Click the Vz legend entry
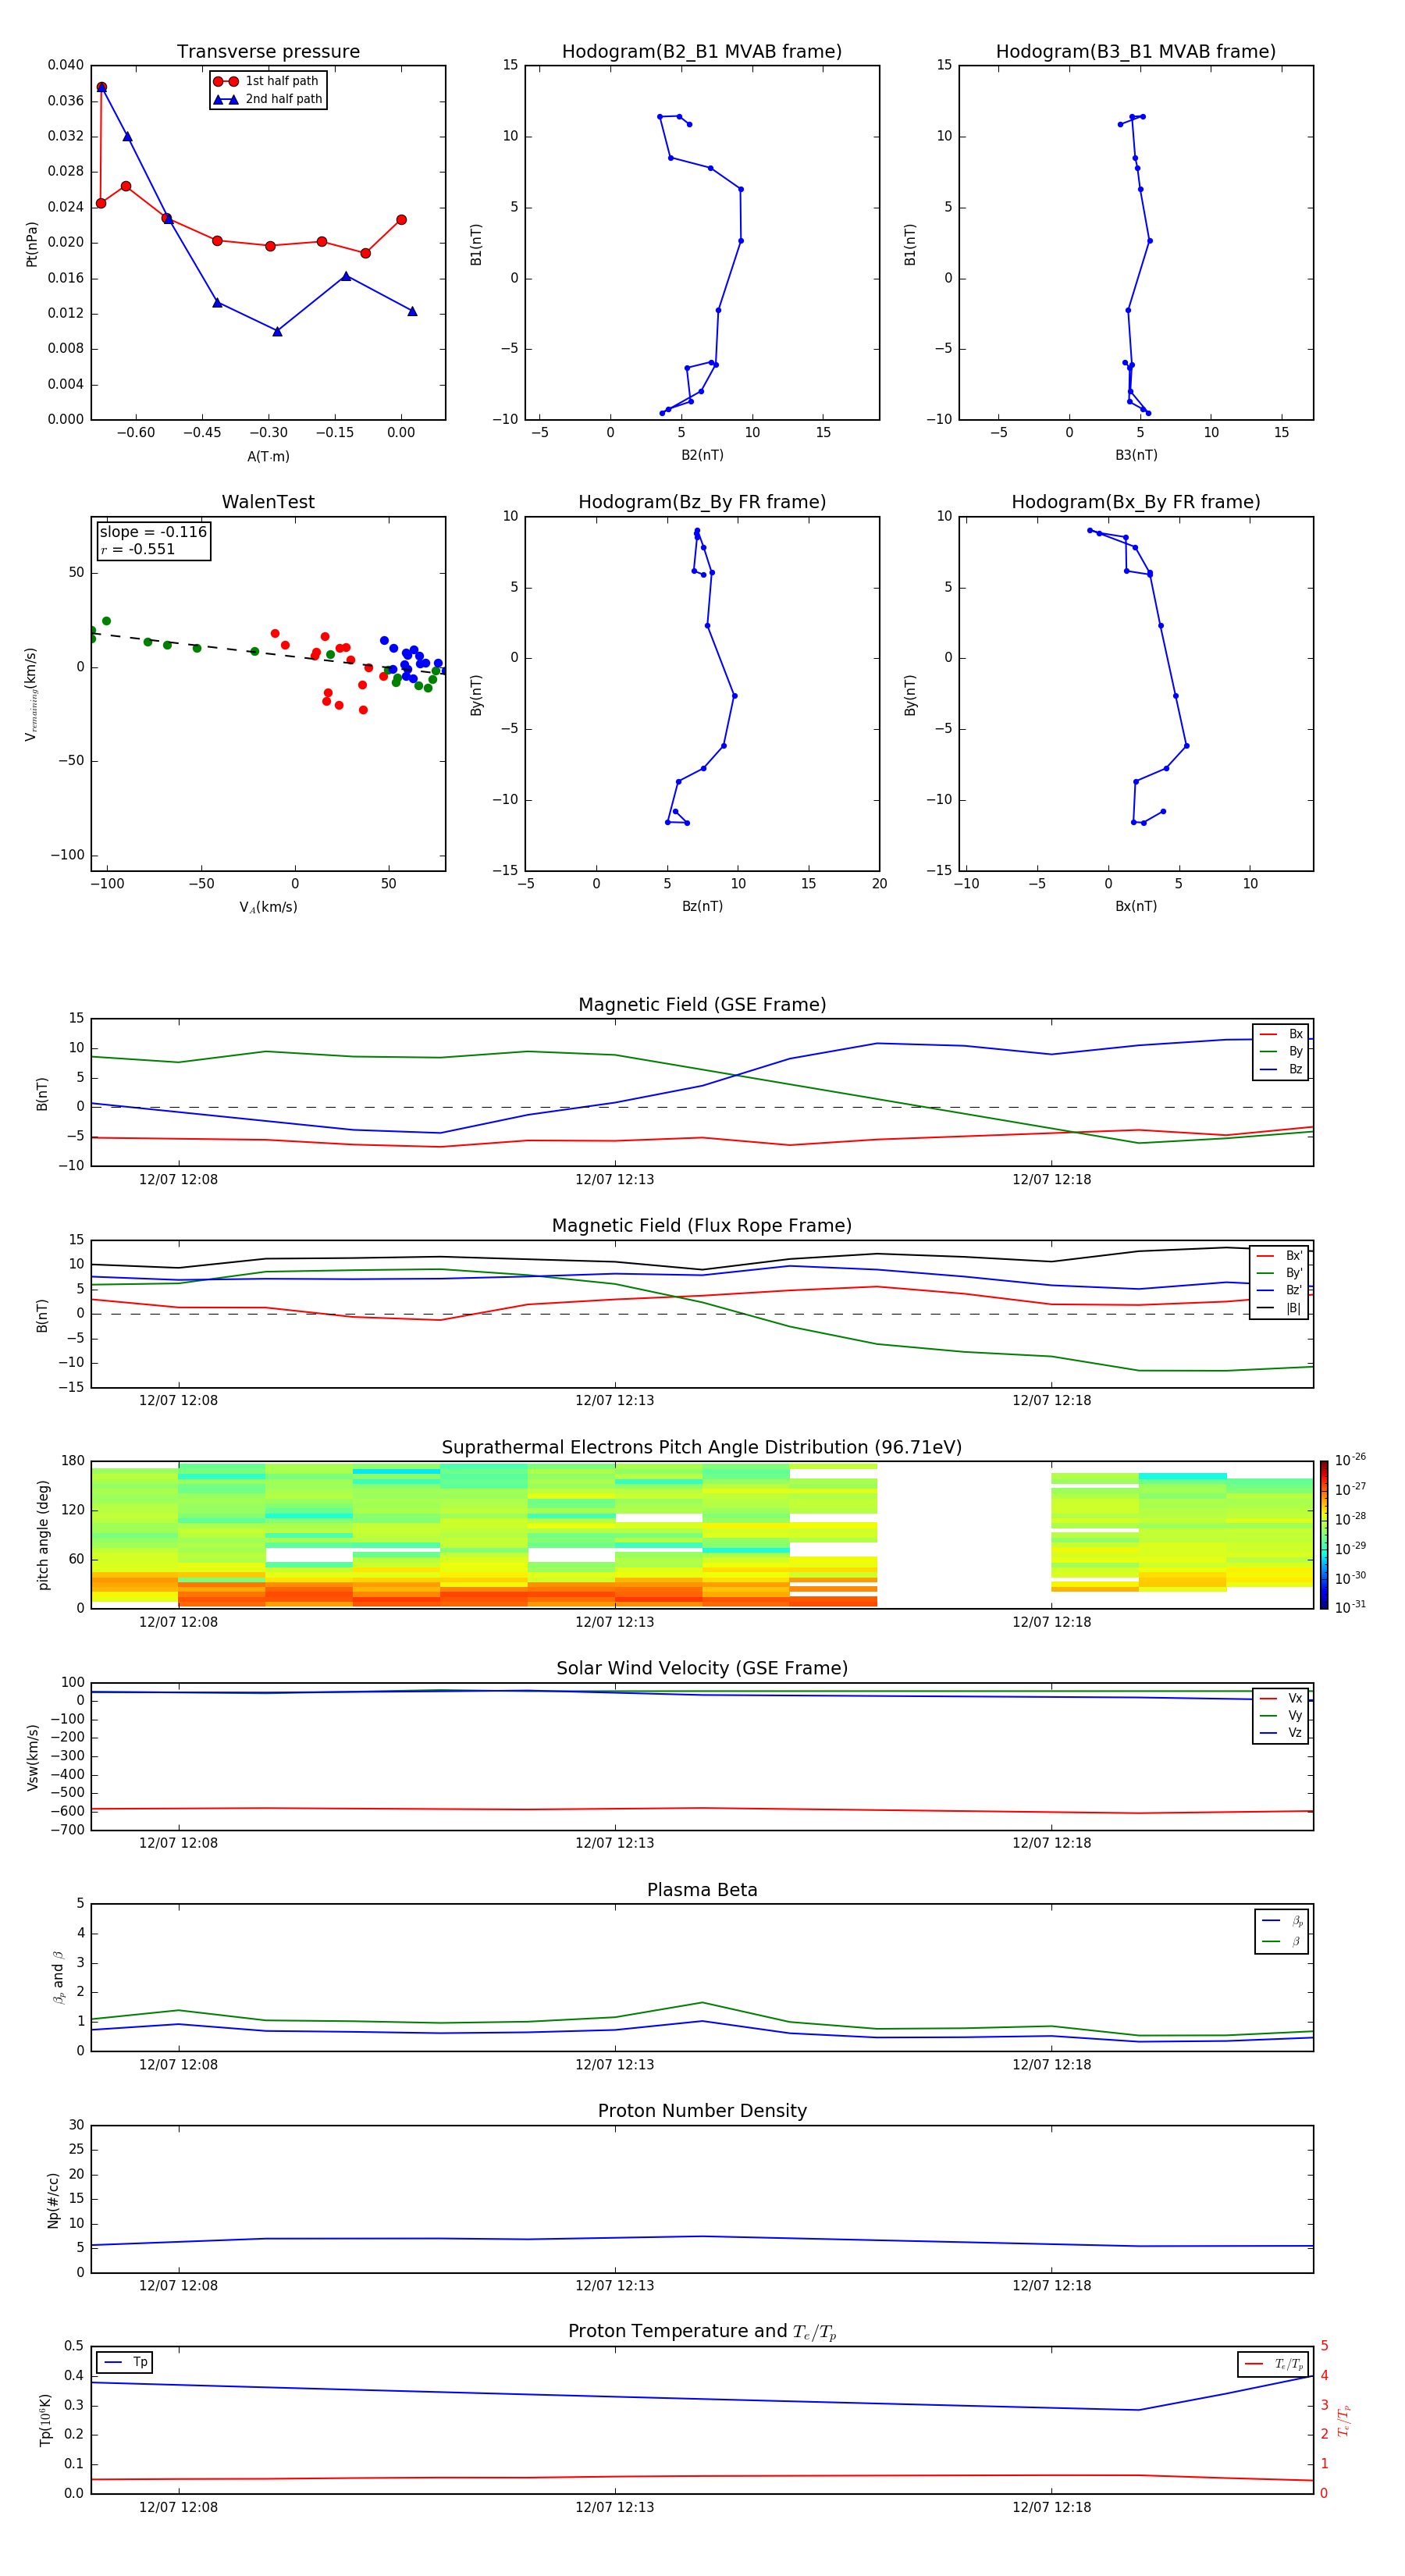 coord(1281,1733)
